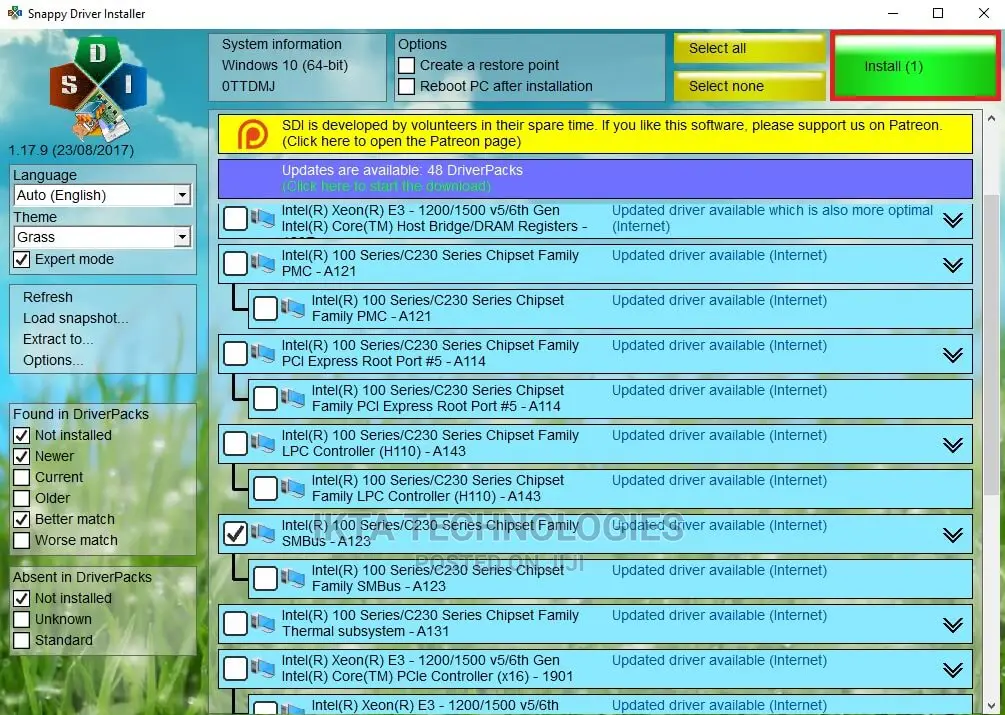Tick checkbox for top-level PCI Express Root Port #5
The width and height of the screenshot is (1005, 715).
pyautogui.click(x=235, y=353)
